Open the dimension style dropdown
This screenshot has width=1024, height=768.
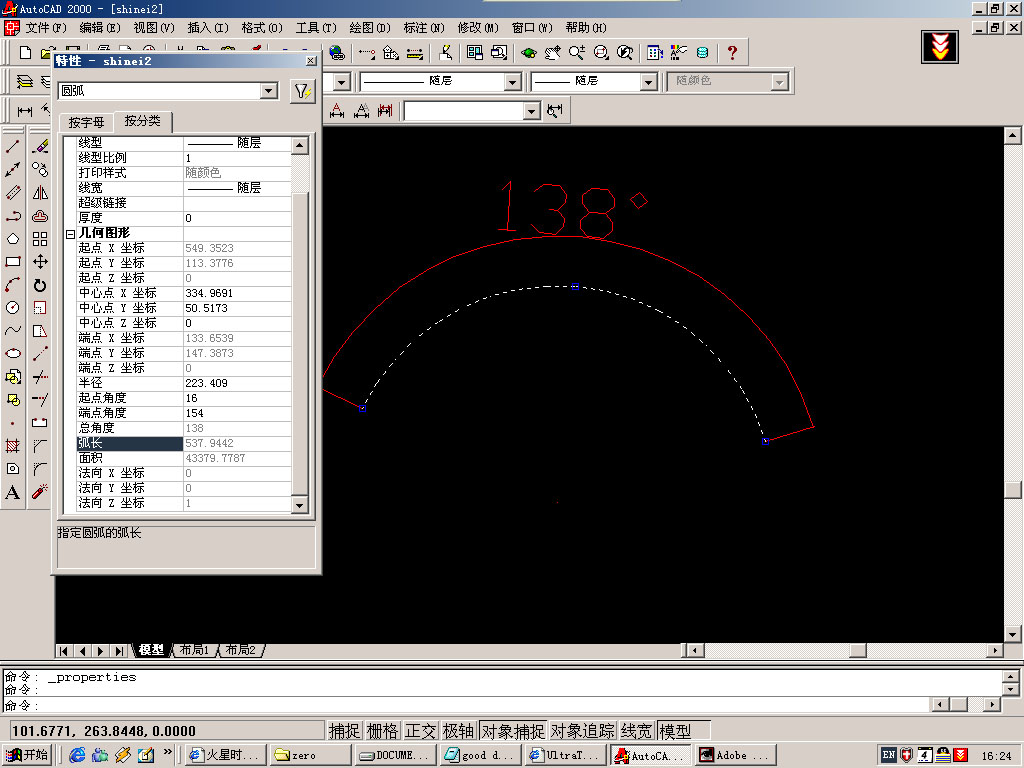(532, 112)
